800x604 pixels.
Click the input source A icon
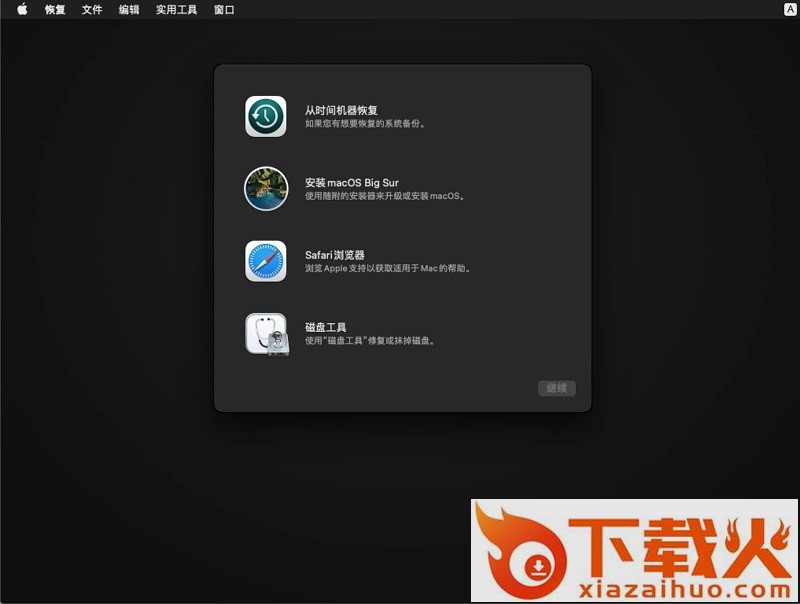789,9
